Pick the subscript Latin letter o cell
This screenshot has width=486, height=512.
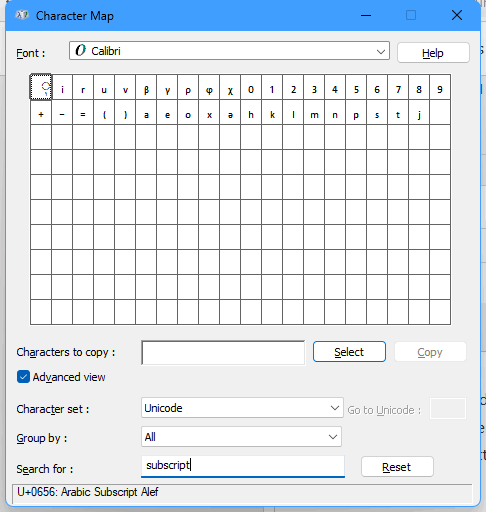pyautogui.click(x=188, y=112)
